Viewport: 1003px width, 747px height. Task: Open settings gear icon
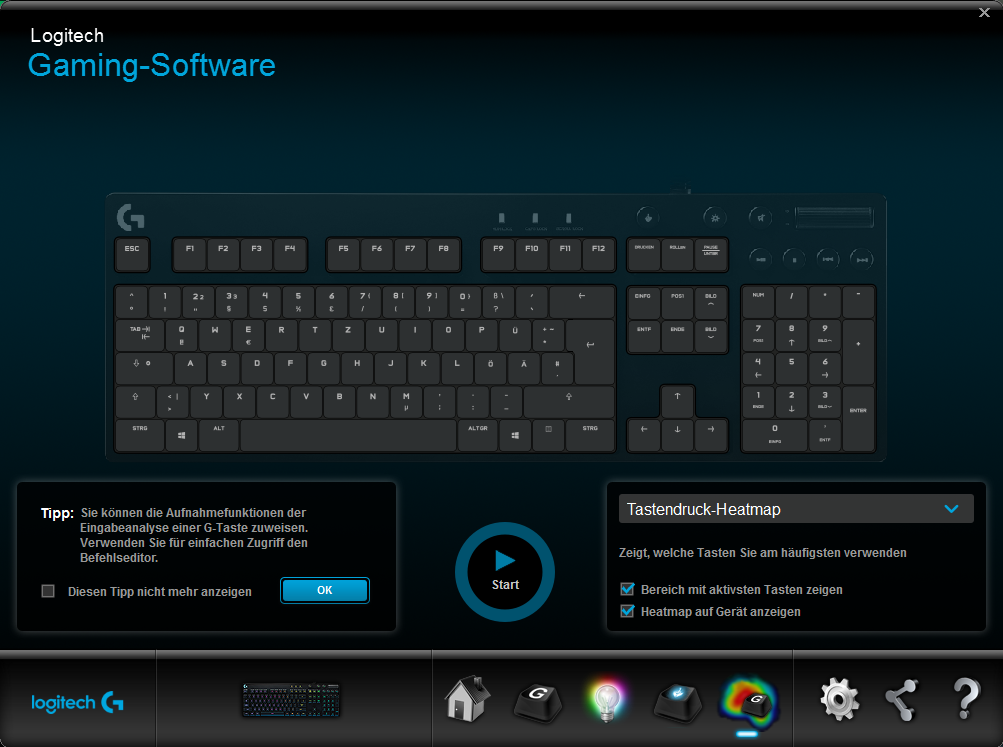[839, 700]
